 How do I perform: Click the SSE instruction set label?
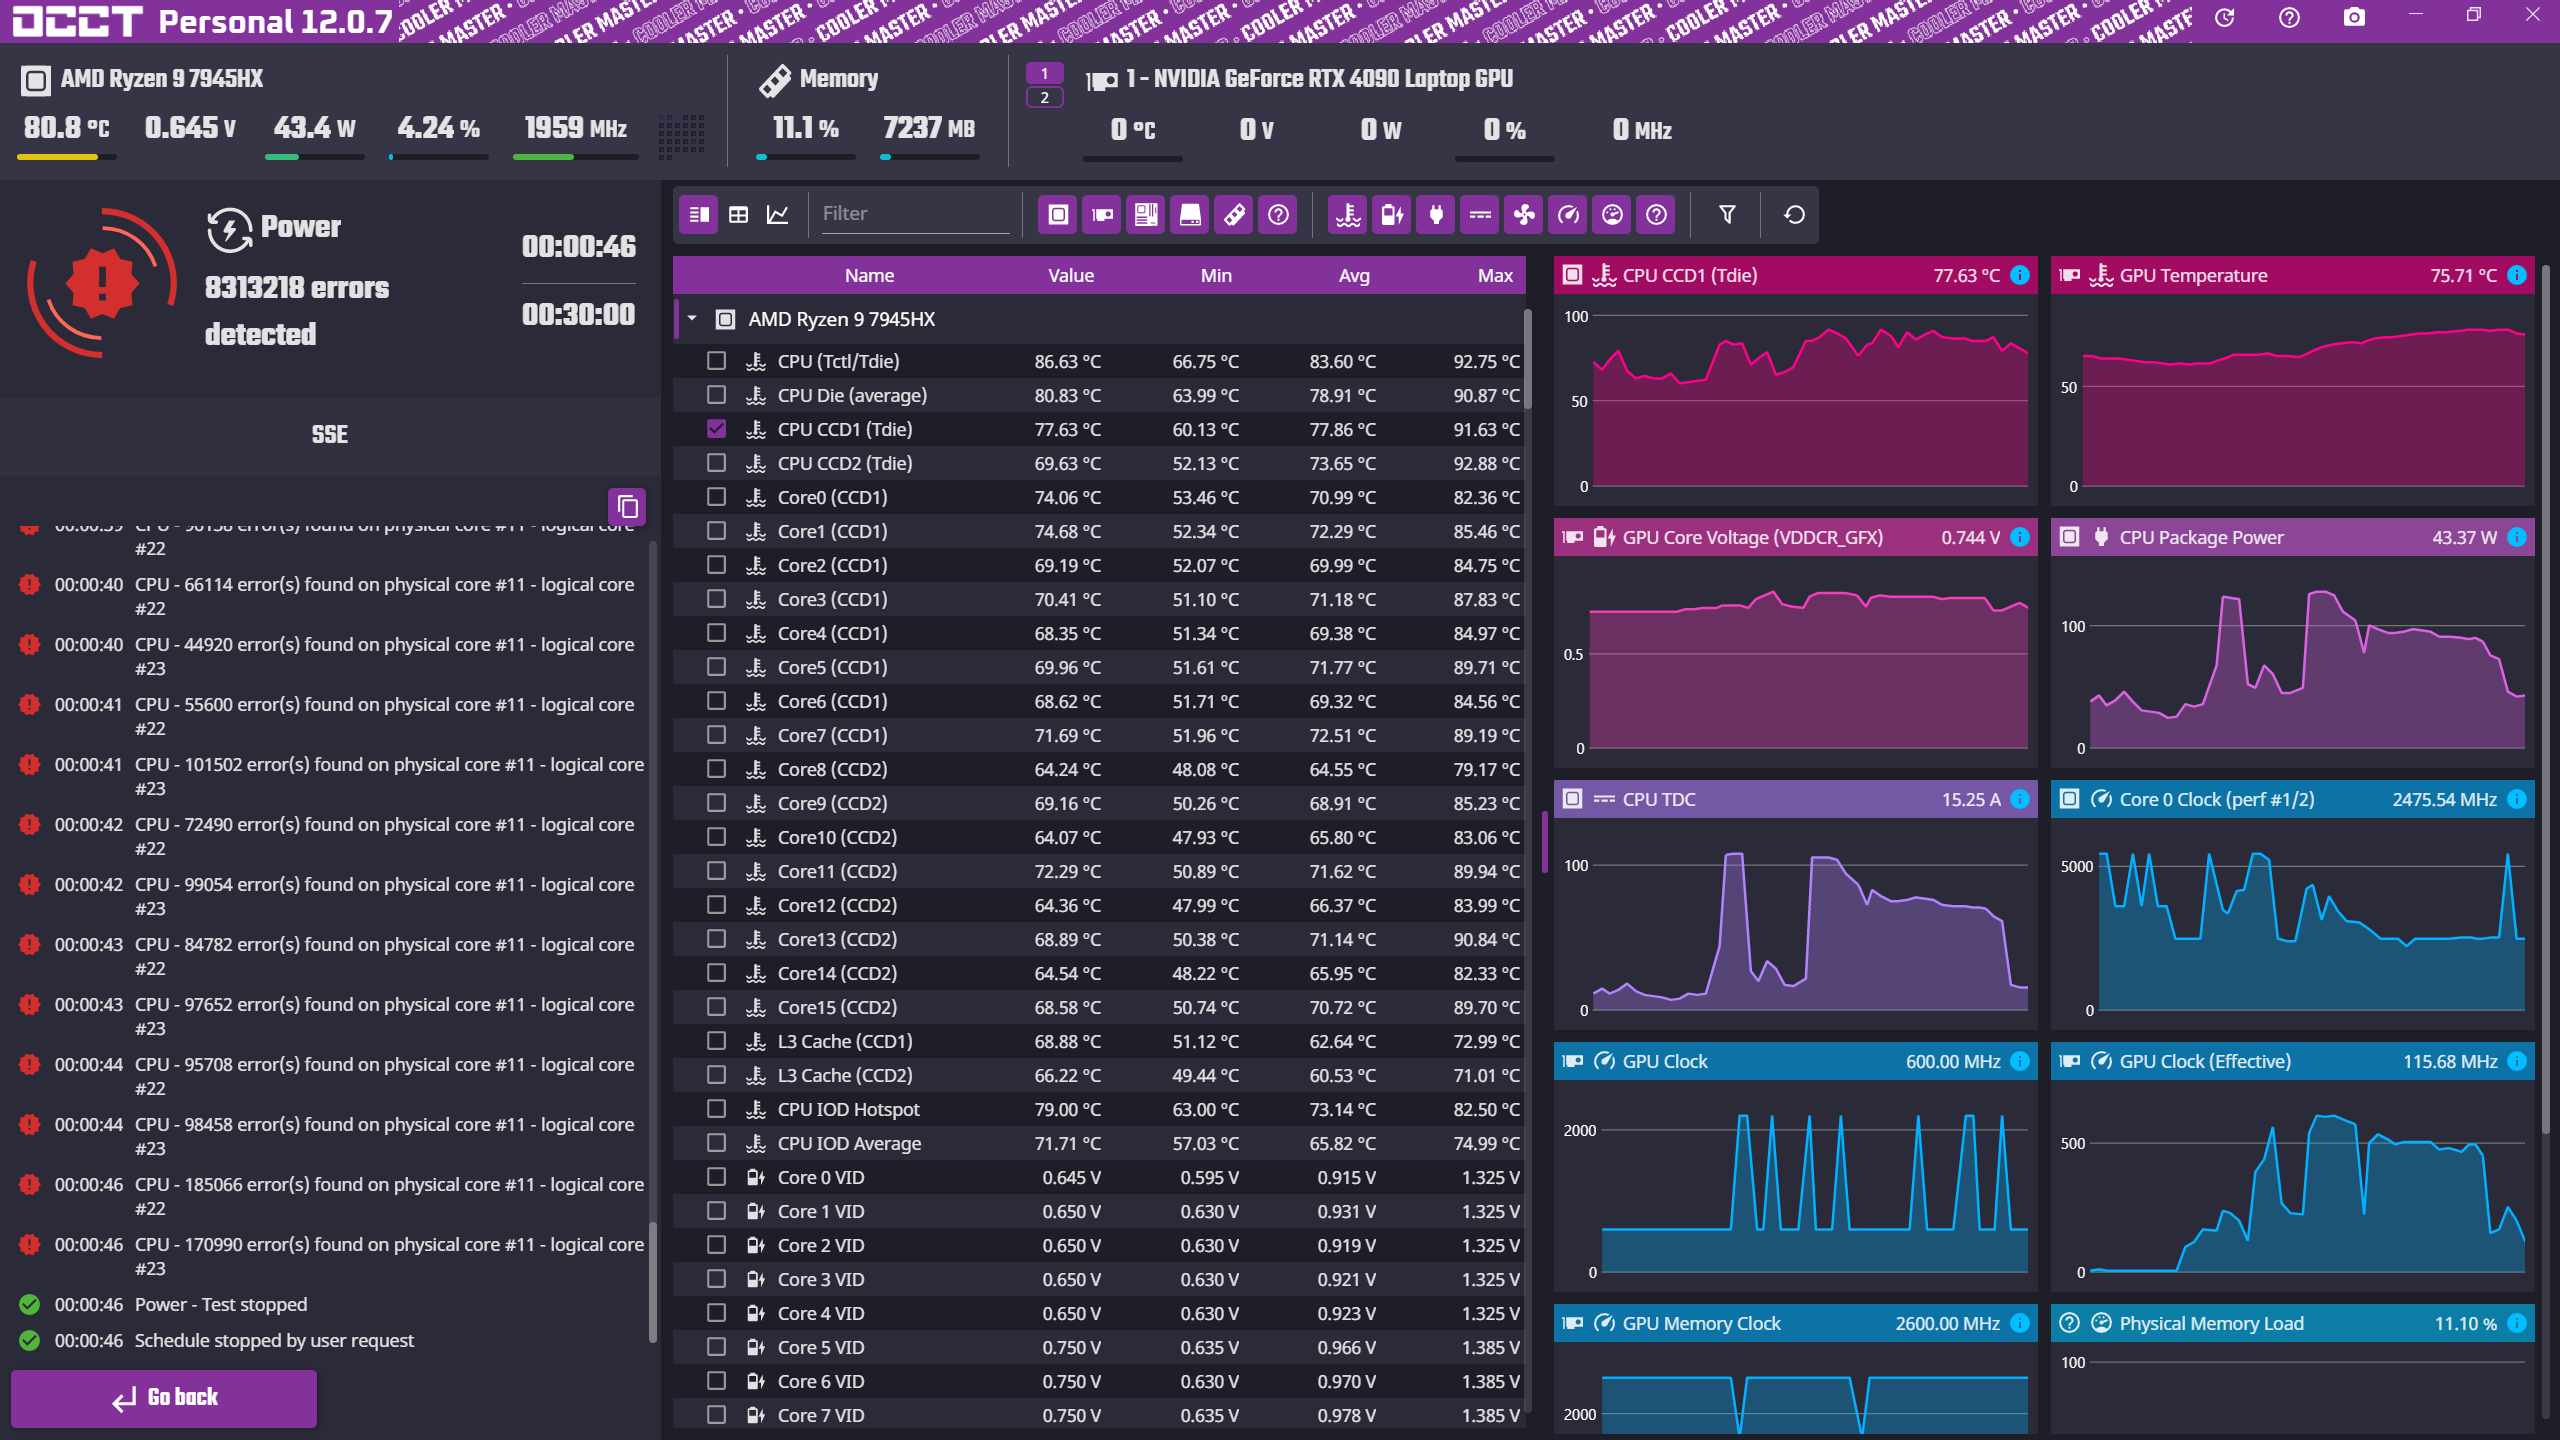(x=329, y=435)
